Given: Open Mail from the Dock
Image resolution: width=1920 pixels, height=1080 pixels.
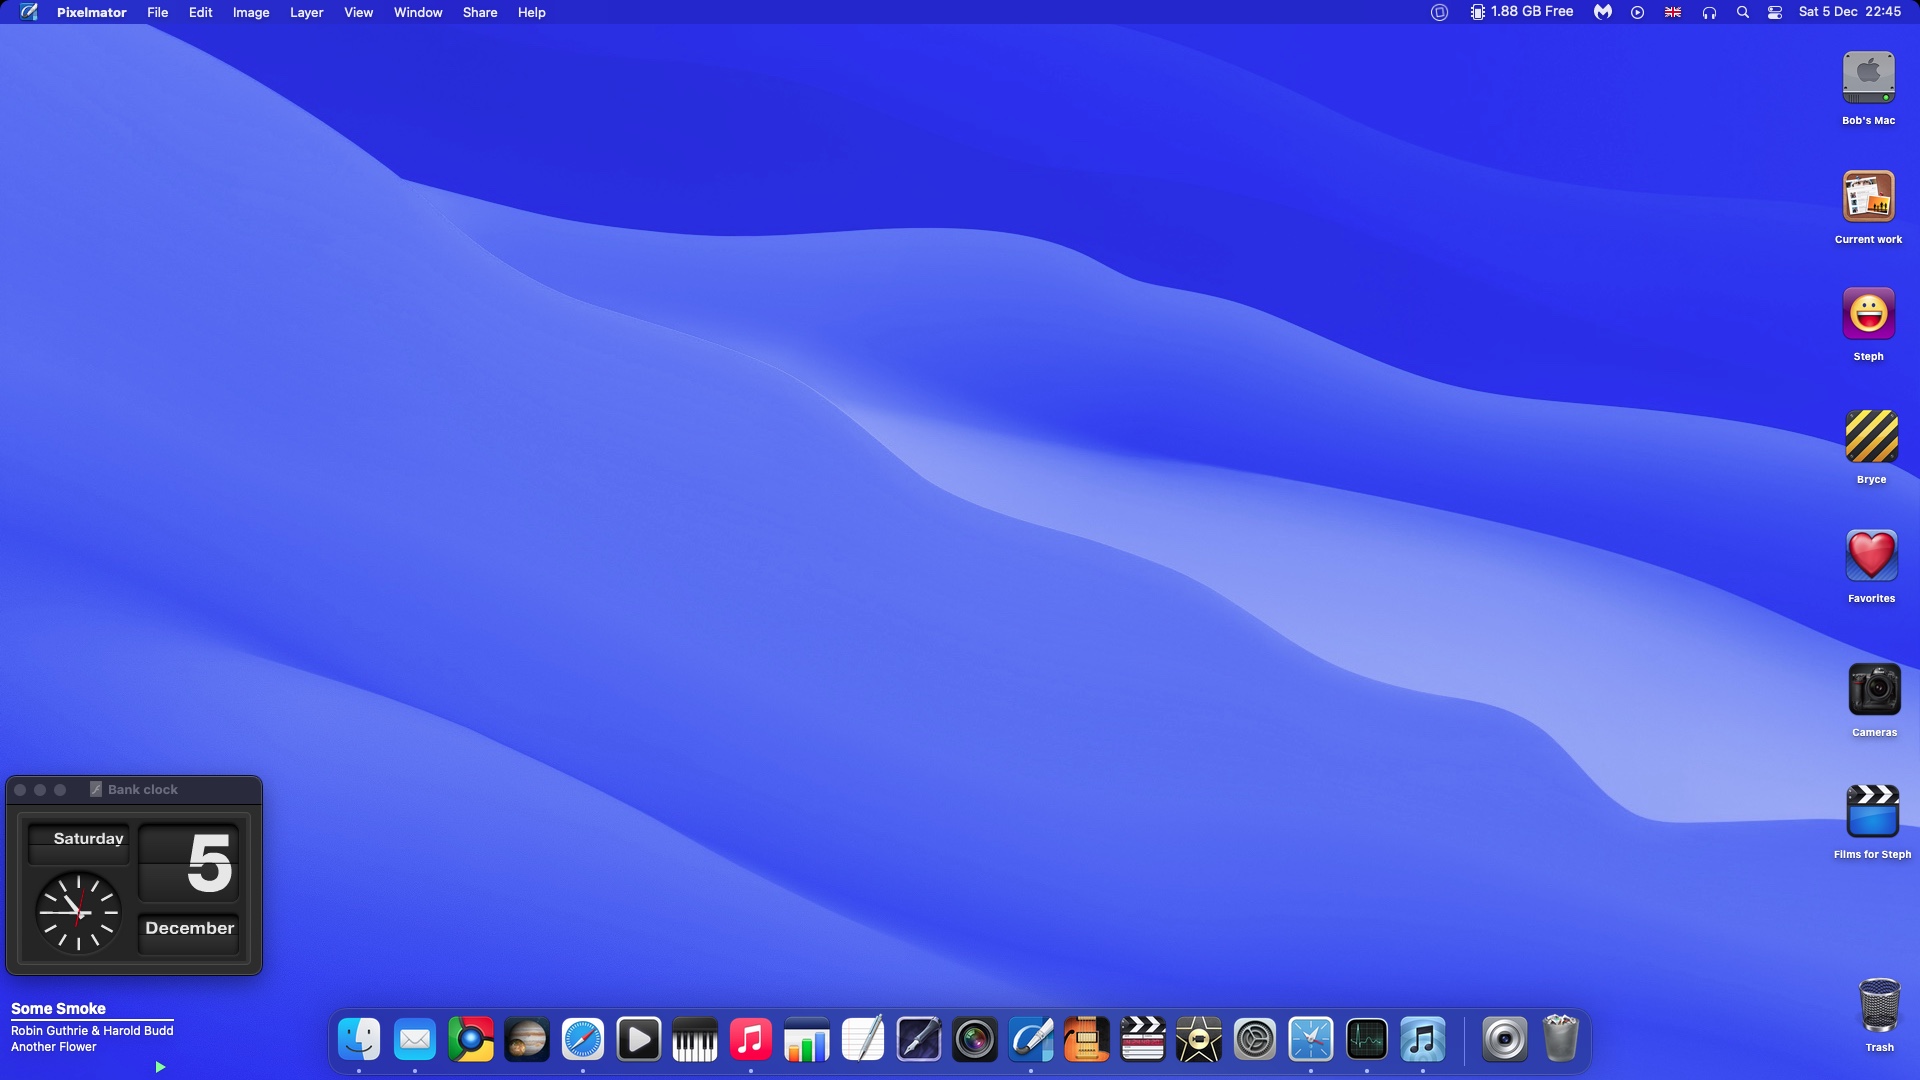Looking at the screenshot, I should [x=415, y=1040].
